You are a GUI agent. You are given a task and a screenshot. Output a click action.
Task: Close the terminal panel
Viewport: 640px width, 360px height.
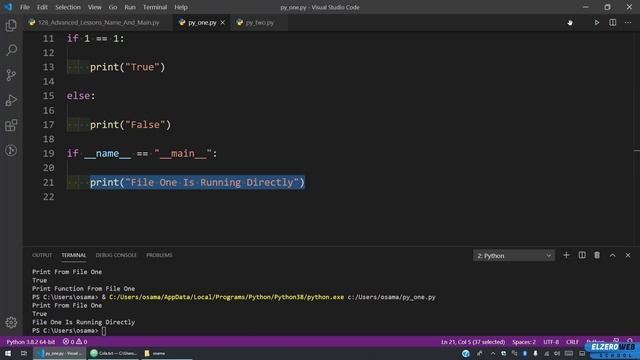[628, 255]
